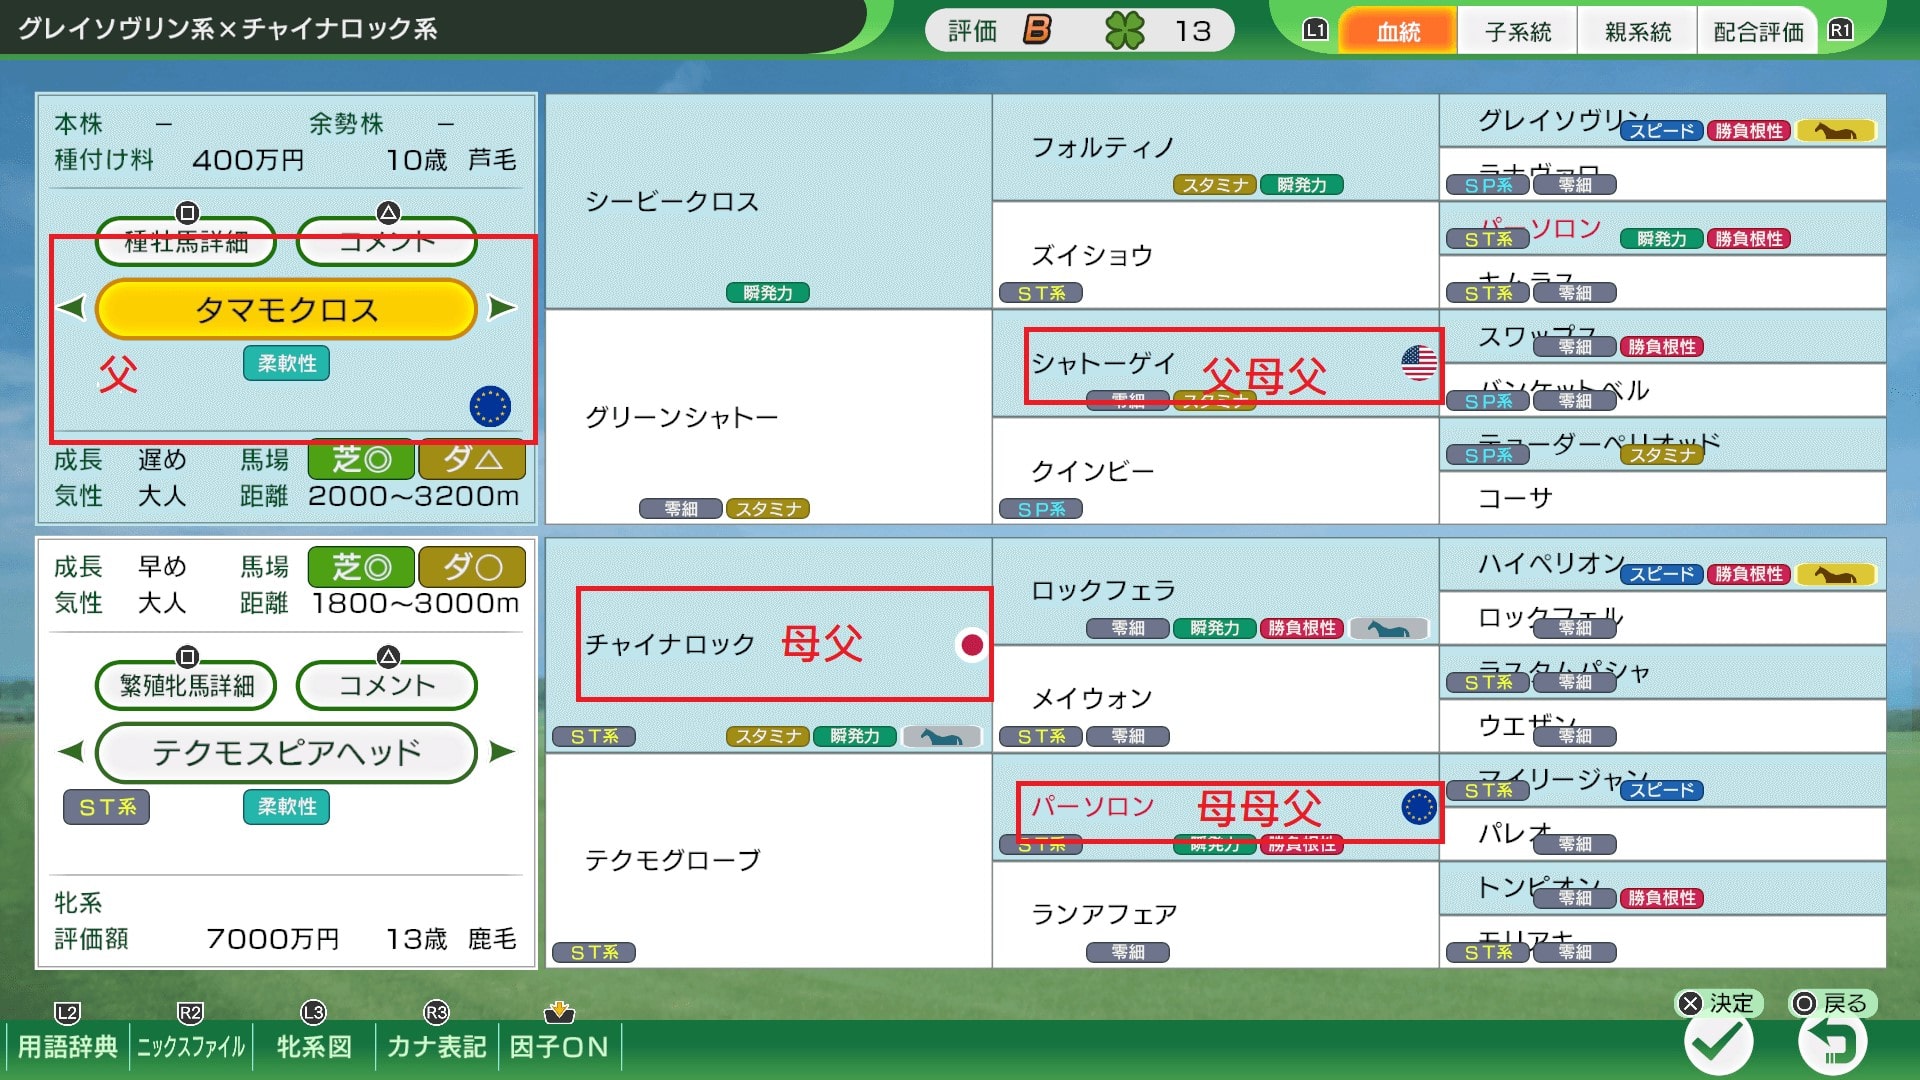Click the B evaluation rank icon
This screenshot has width=1920, height=1080.
1037,30
